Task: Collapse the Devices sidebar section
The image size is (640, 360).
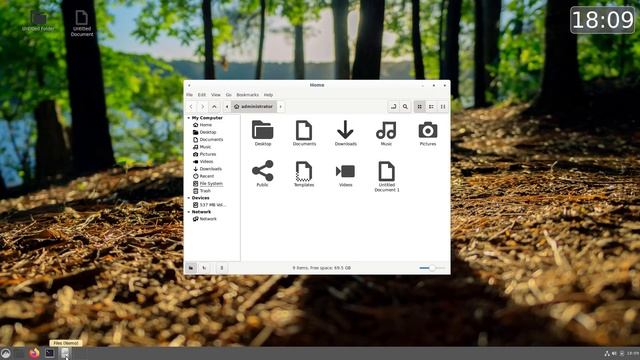Action: coord(189,198)
